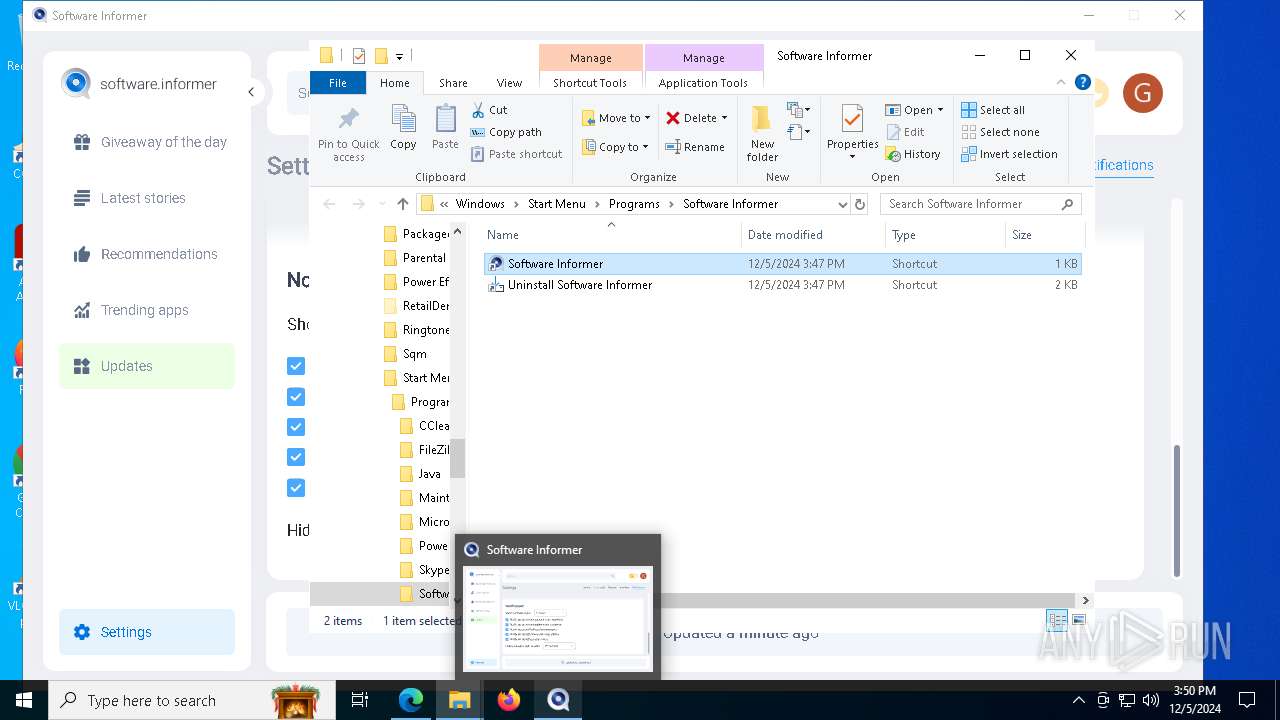The image size is (1280, 720).
Task: Open the Windows Start menu
Action: [x=24, y=700]
